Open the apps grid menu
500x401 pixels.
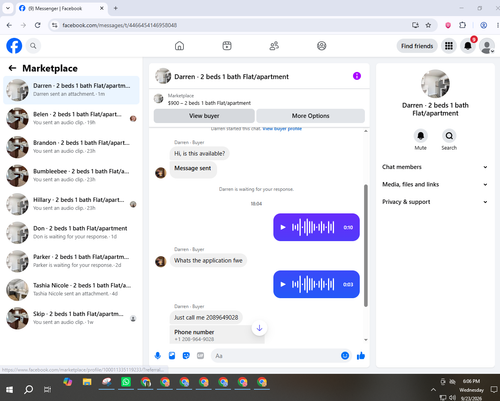pos(449,46)
